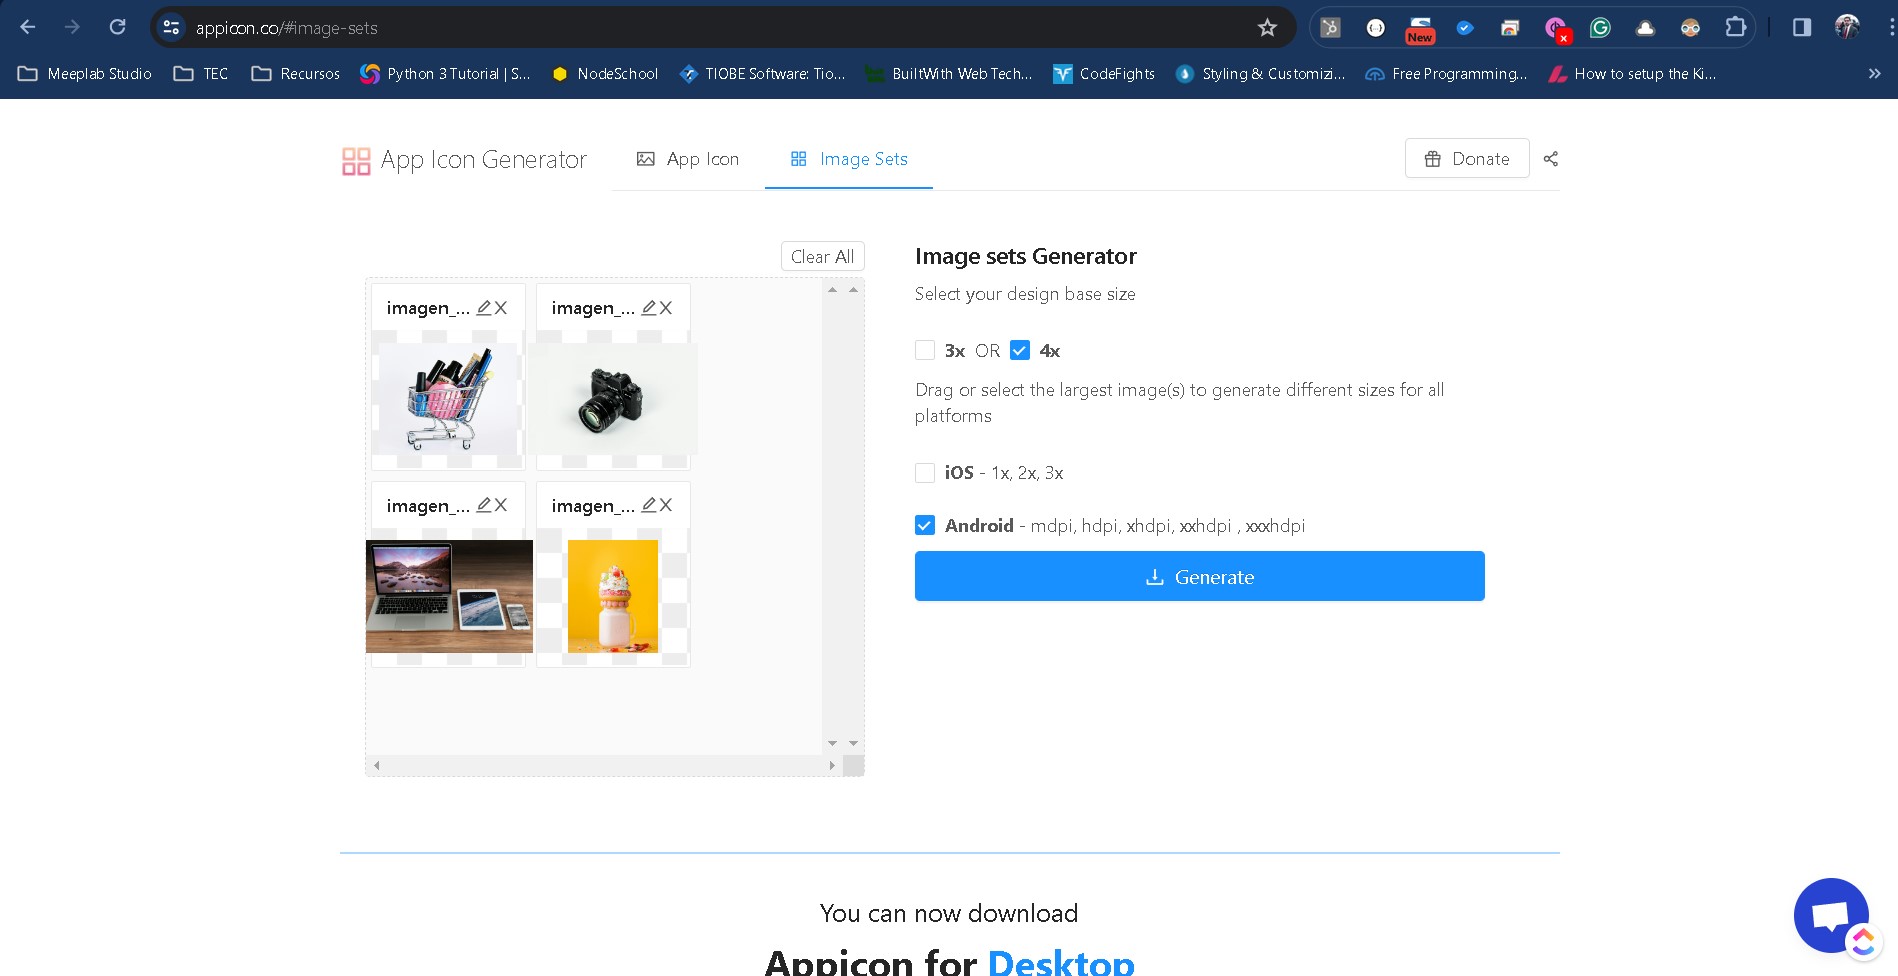Switch to the App Icon tab
This screenshot has width=1898, height=976.
tap(688, 159)
